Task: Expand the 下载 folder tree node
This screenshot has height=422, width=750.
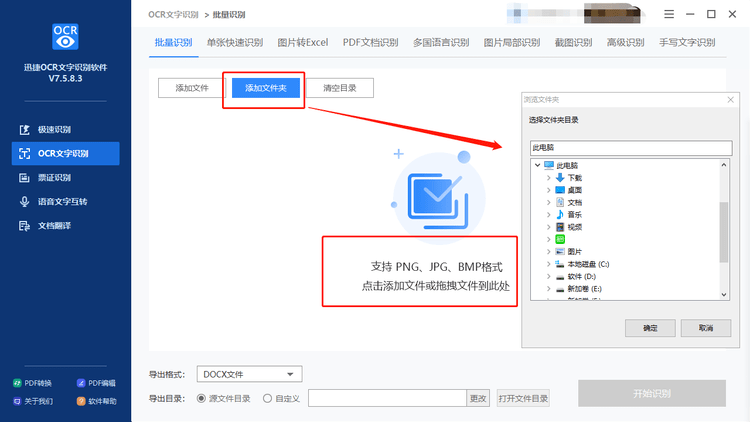Action: tap(549, 178)
